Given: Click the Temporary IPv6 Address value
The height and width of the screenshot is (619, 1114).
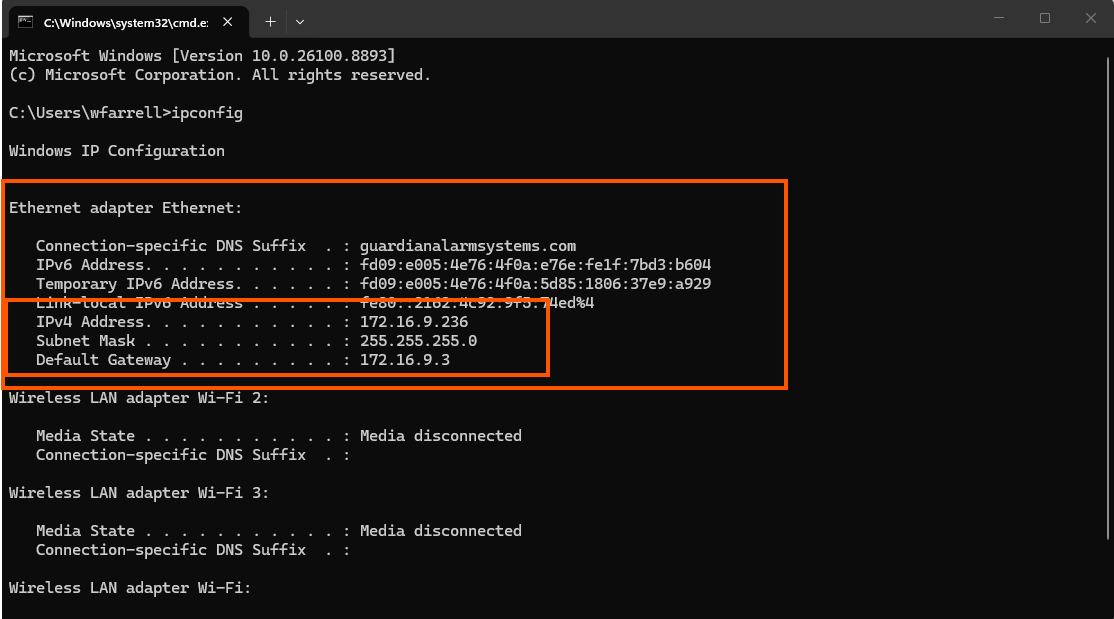Looking at the screenshot, I should point(535,284).
